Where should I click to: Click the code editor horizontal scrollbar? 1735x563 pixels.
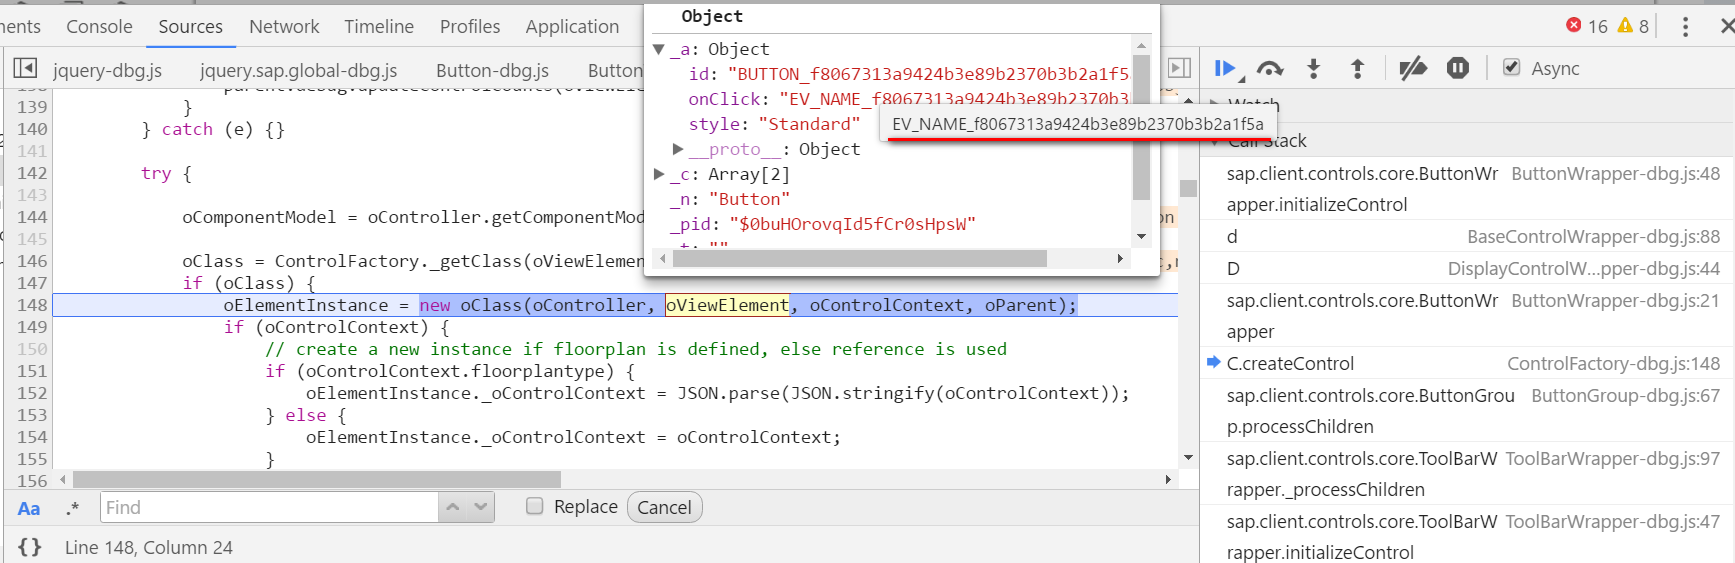pos(316,479)
